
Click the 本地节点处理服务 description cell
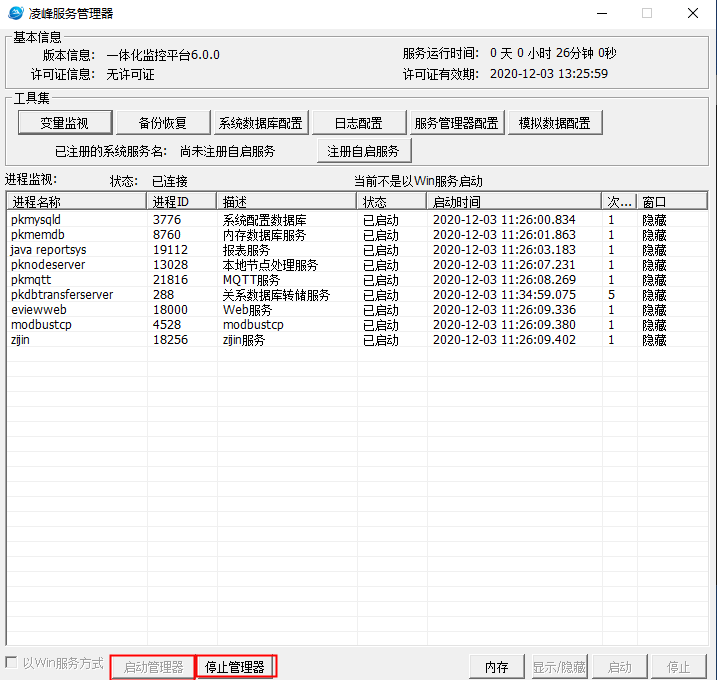click(x=270, y=265)
